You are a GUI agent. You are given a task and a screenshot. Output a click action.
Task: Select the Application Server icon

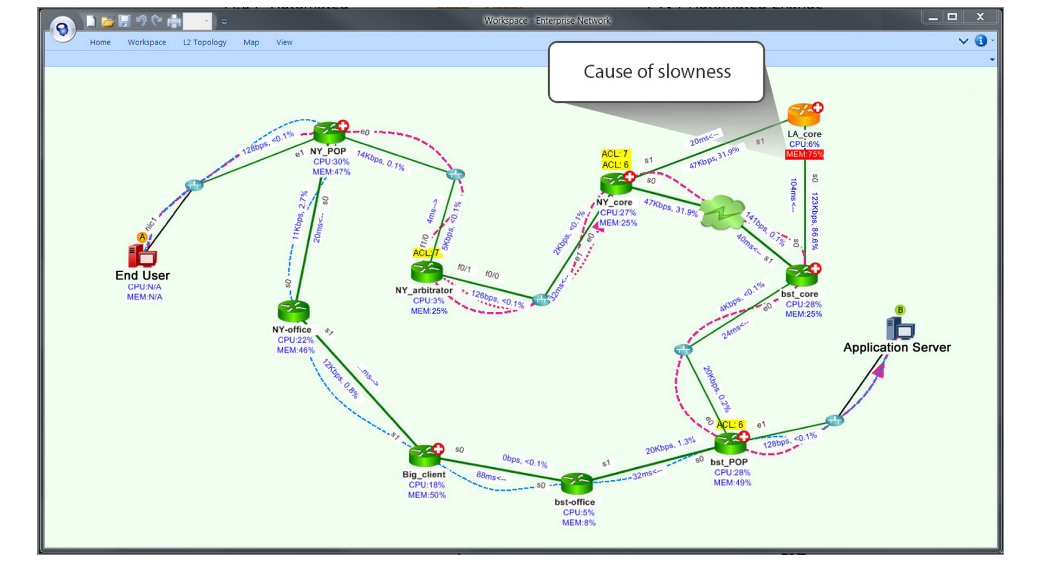coord(900,328)
